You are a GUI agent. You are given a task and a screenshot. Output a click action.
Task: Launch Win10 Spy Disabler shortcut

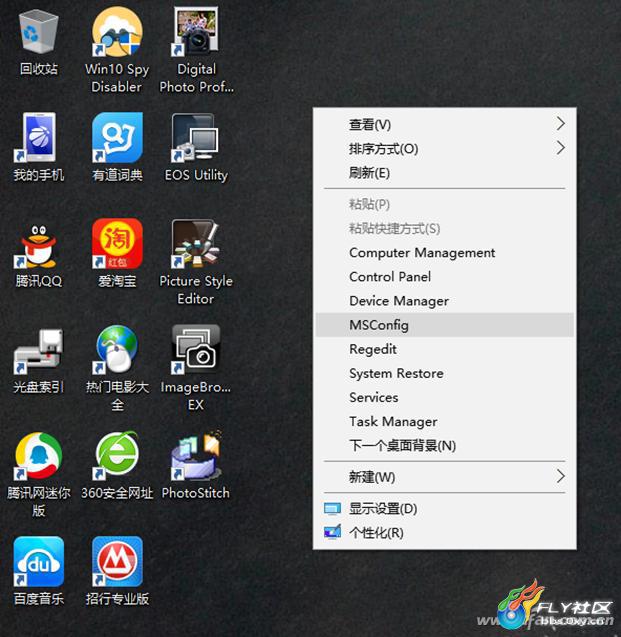point(117,31)
